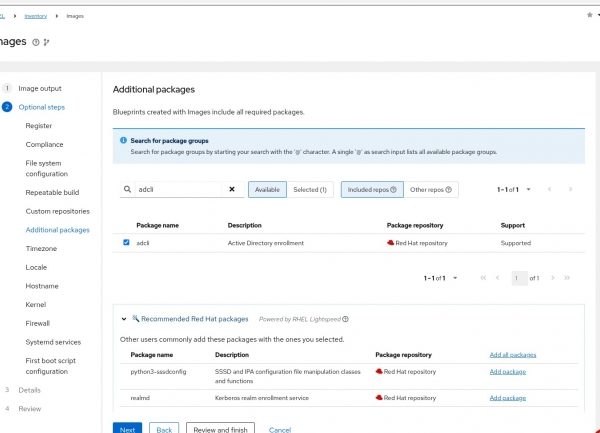
Task: Click the package search input field
Action: pyautogui.click(x=178, y=189)
